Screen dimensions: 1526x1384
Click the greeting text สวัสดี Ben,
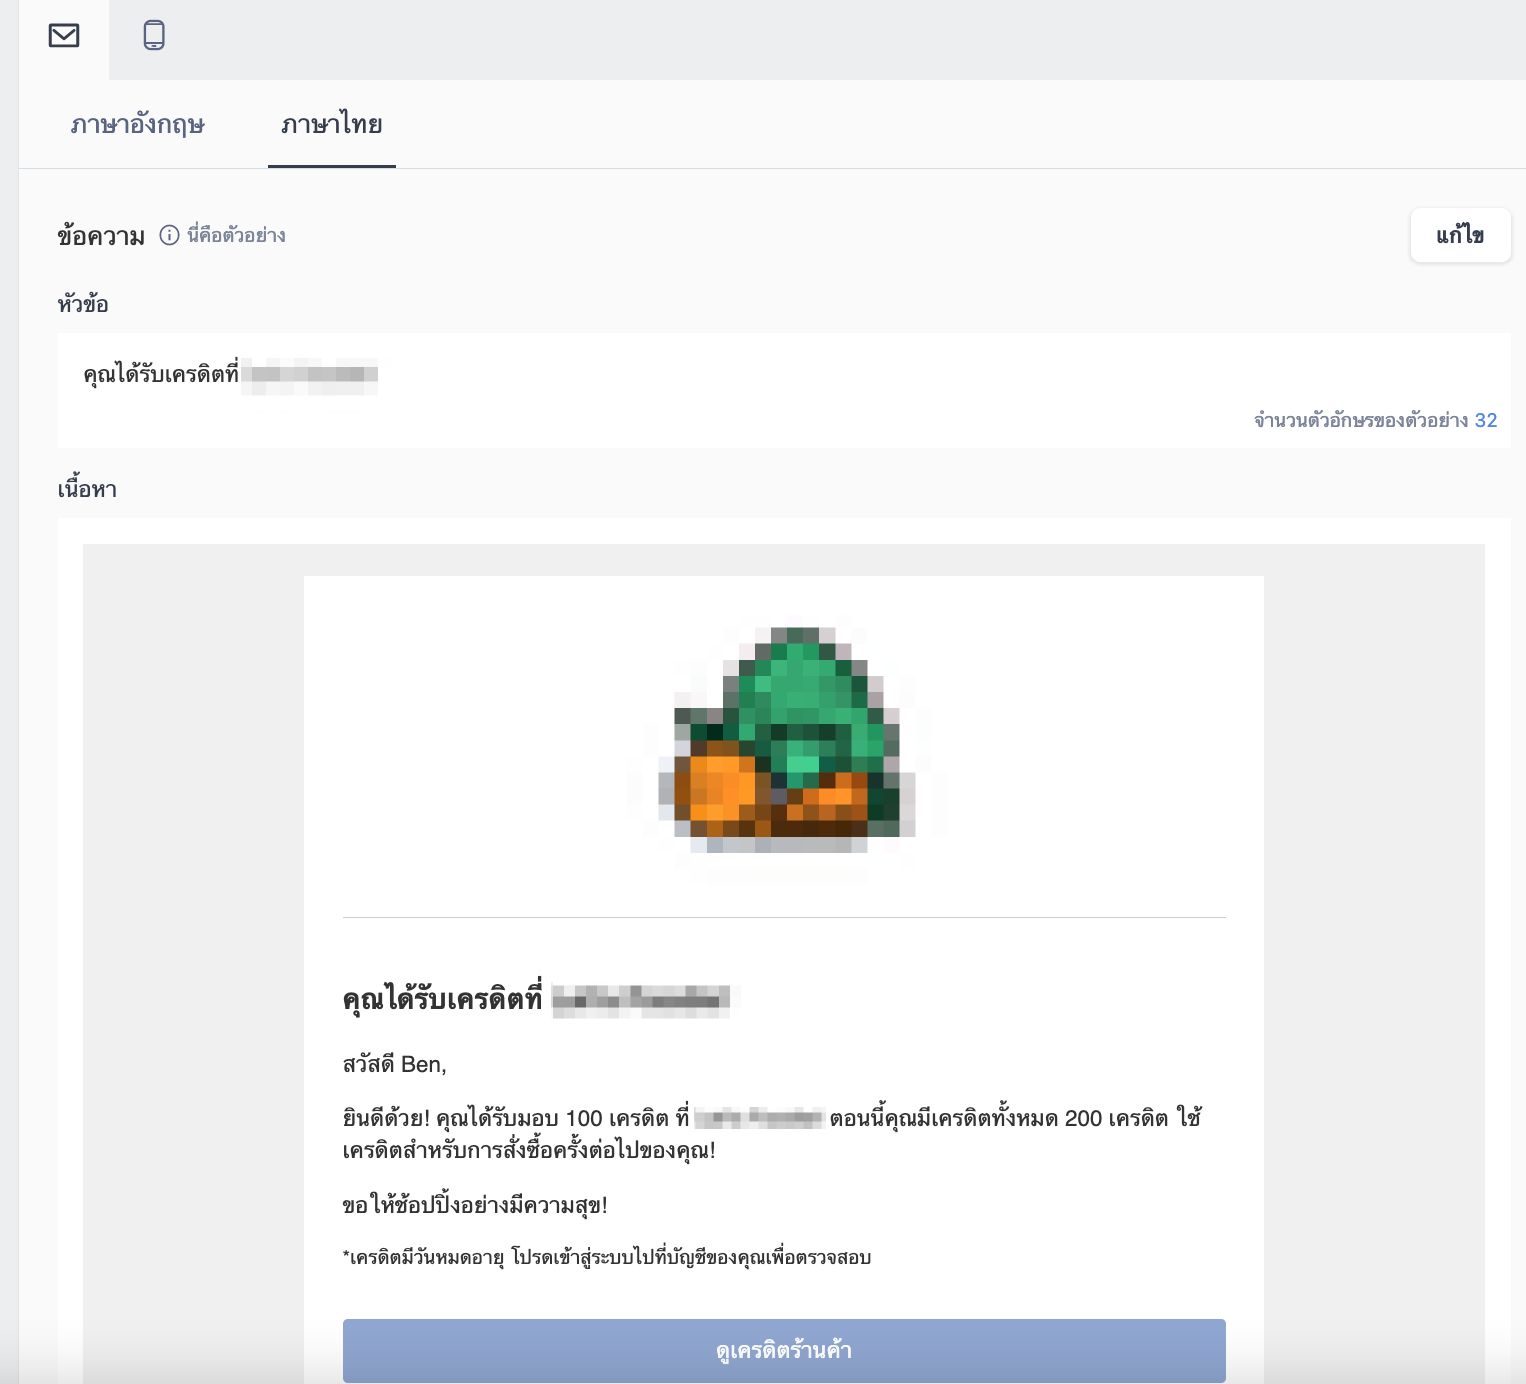[x=394, y=1064]
